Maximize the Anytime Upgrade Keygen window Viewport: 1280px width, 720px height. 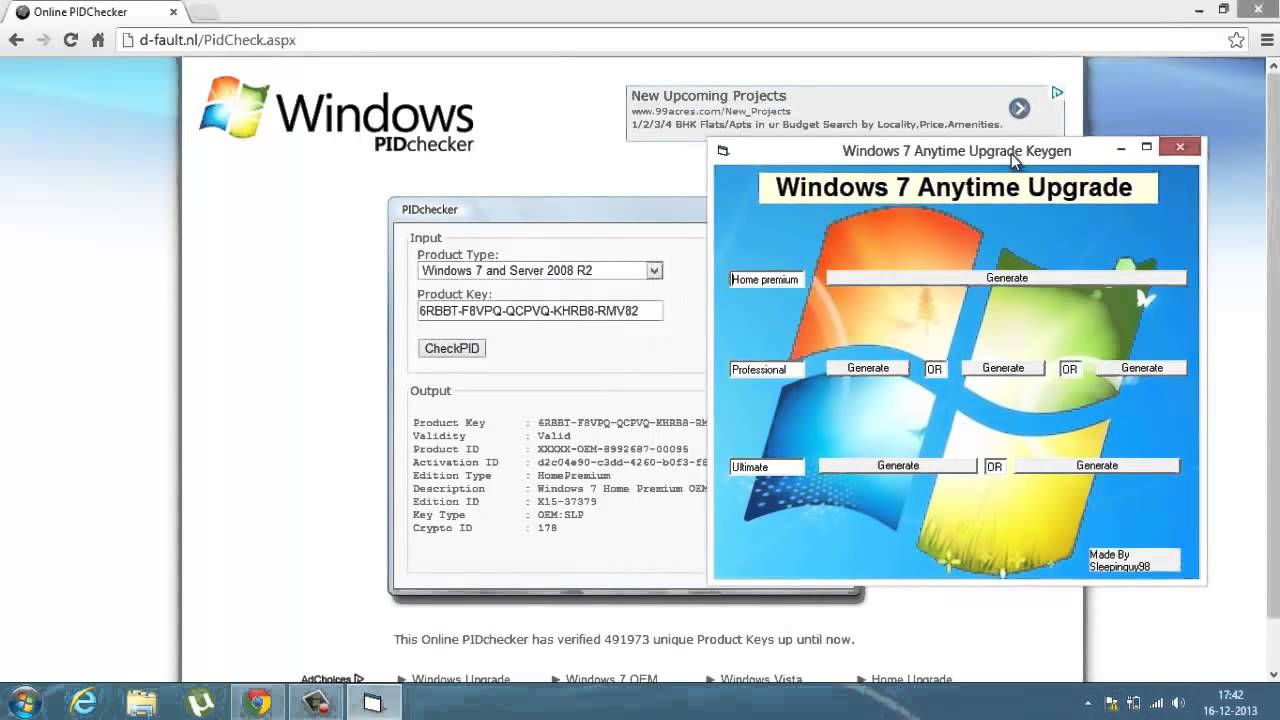pos(1147,148)
